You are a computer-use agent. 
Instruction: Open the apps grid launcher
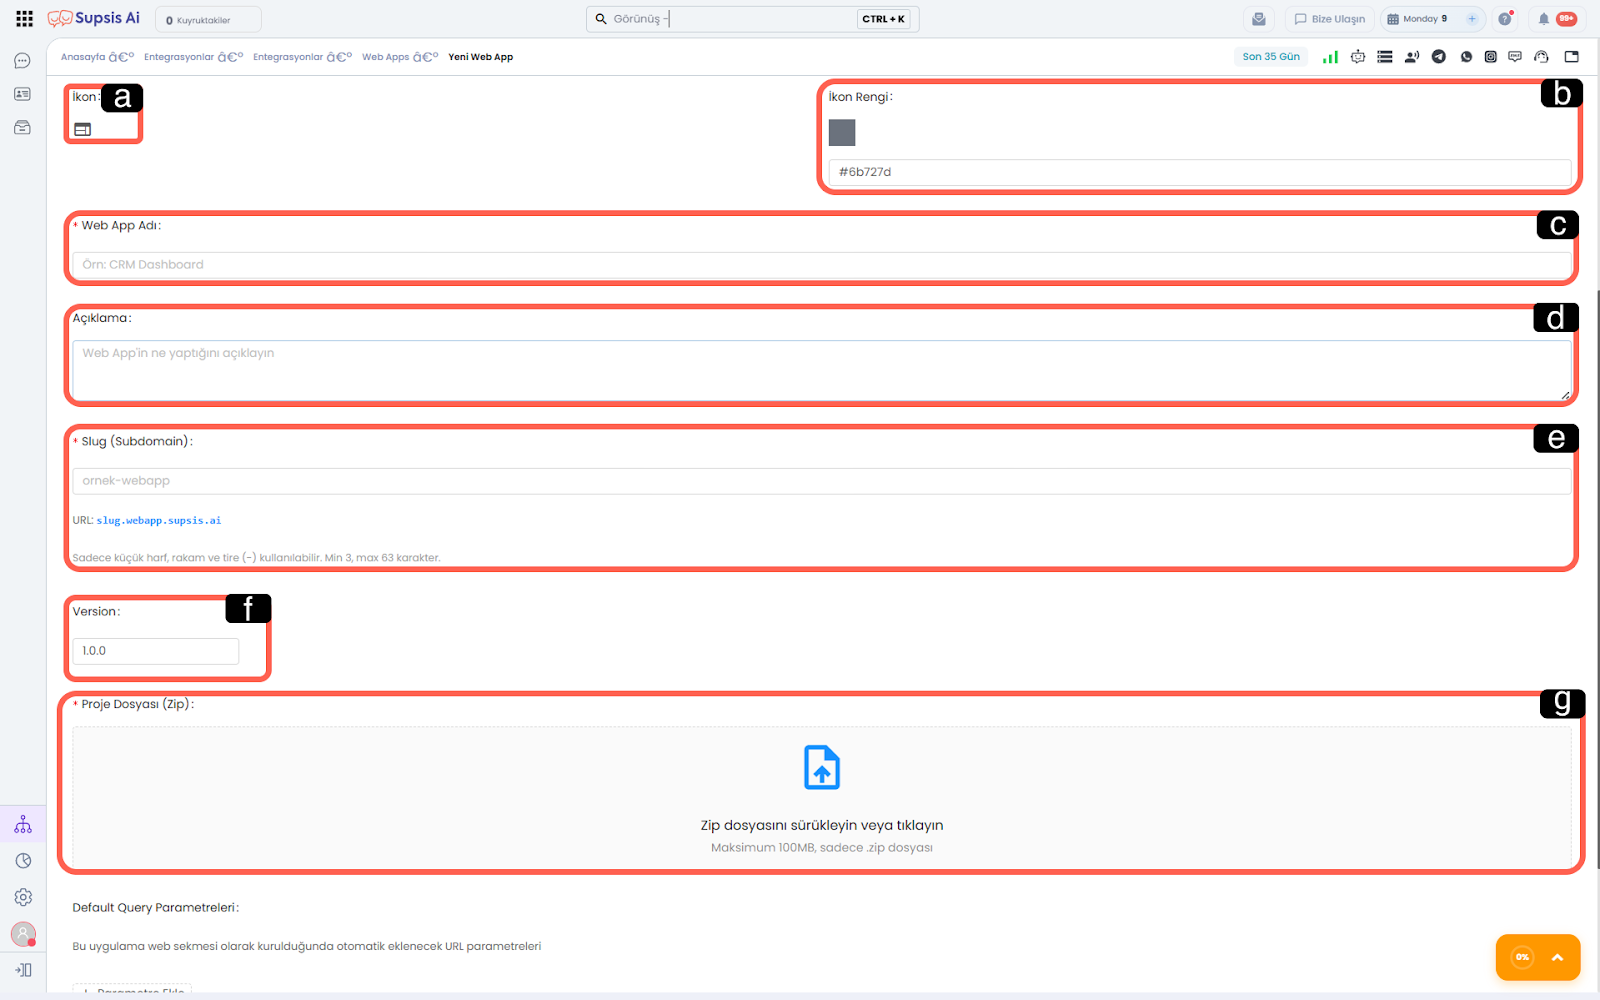24,19
